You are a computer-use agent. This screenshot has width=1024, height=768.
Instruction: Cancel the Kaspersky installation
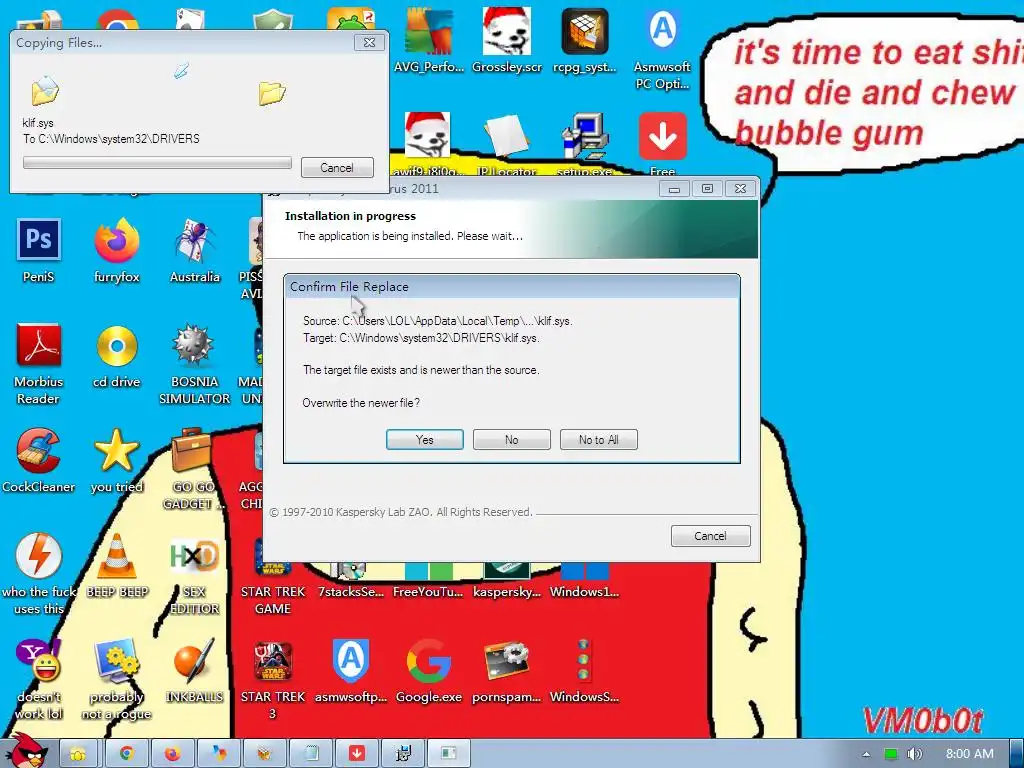click(x=711, y=536)
